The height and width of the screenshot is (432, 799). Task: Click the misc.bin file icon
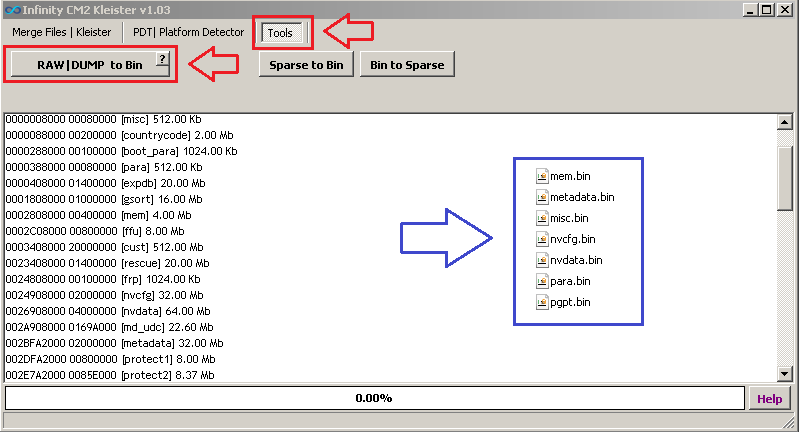[542, 218]
